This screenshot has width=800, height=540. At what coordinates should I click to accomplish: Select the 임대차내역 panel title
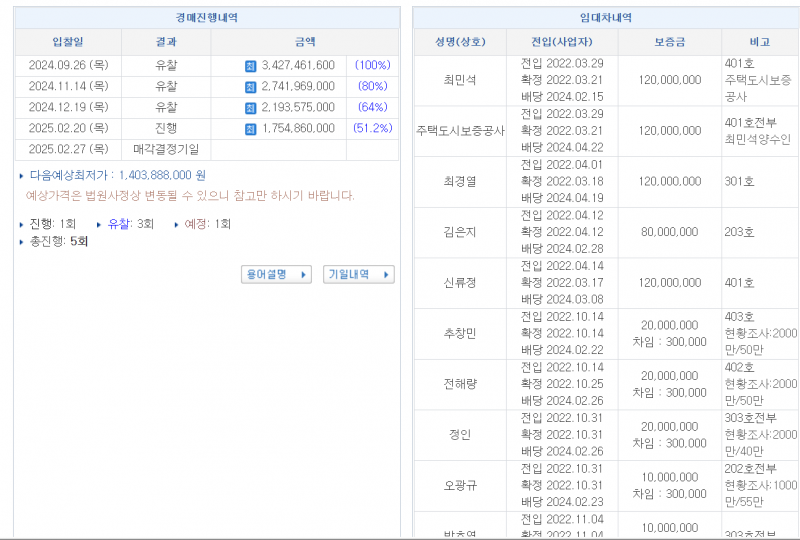(x=606, y=18)
